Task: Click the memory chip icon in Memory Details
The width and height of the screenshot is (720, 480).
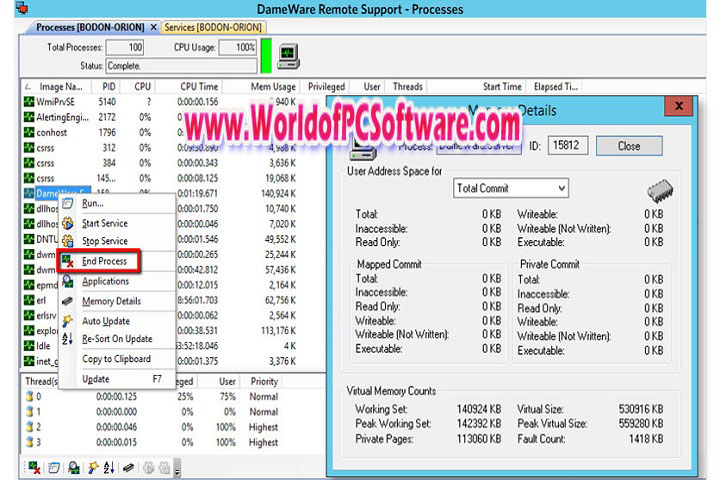Action: (x=660, y=191)
